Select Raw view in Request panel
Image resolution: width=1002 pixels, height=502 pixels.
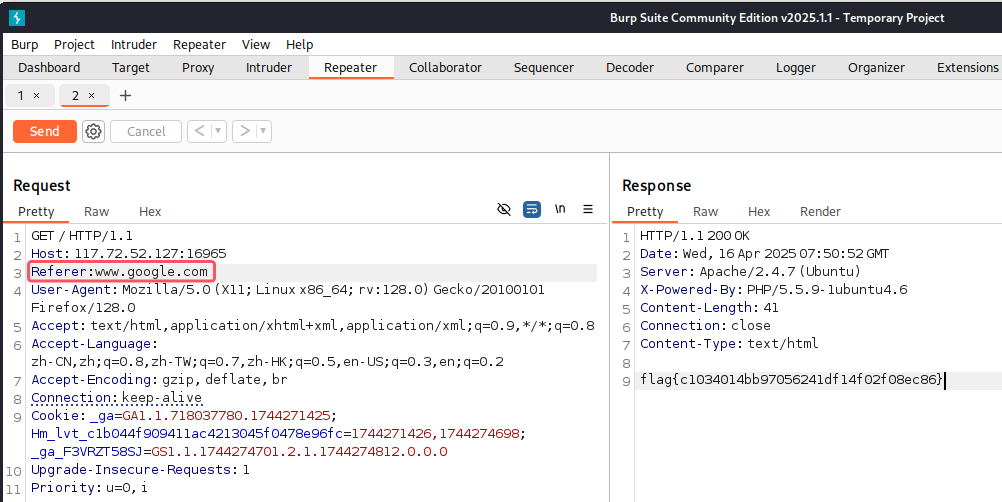point(96,211)
